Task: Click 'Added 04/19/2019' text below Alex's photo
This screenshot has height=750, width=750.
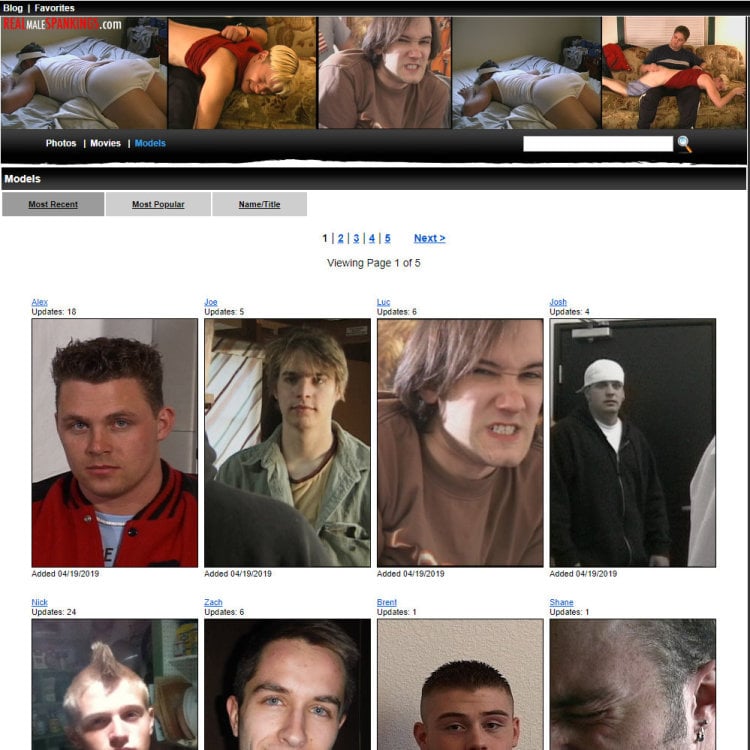Action: 66,574
